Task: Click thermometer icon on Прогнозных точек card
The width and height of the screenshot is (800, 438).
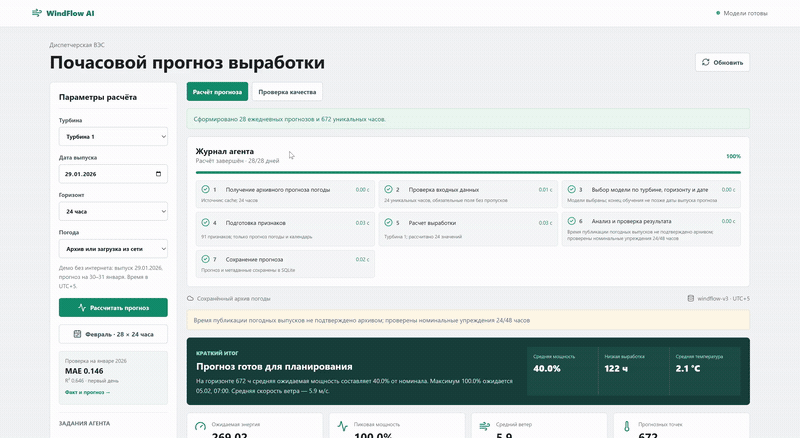Action: coord(627,426)
